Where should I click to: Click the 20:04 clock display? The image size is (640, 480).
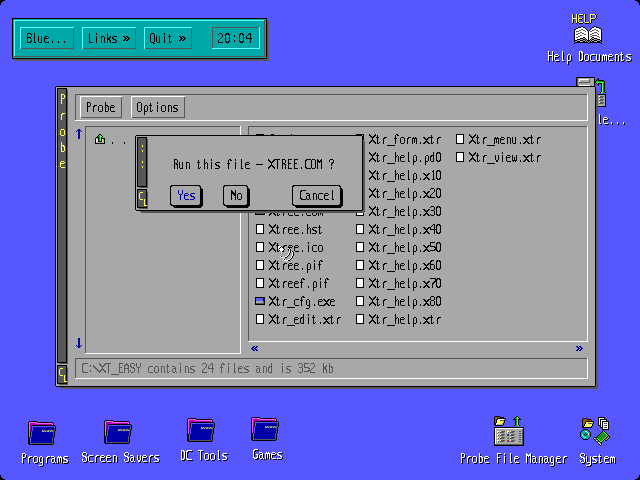(x=236, y=38)
